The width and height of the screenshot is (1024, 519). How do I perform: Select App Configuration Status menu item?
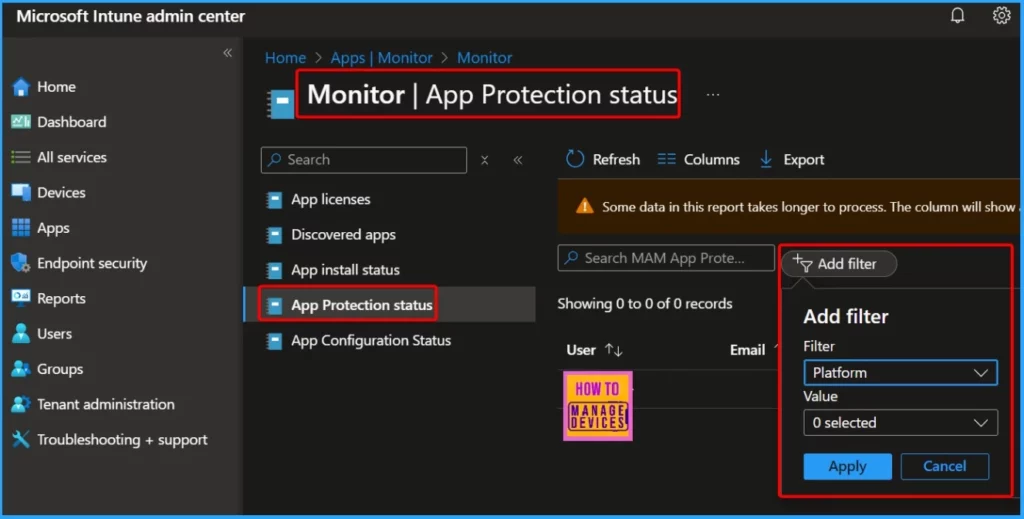click(x=371, y=340)
